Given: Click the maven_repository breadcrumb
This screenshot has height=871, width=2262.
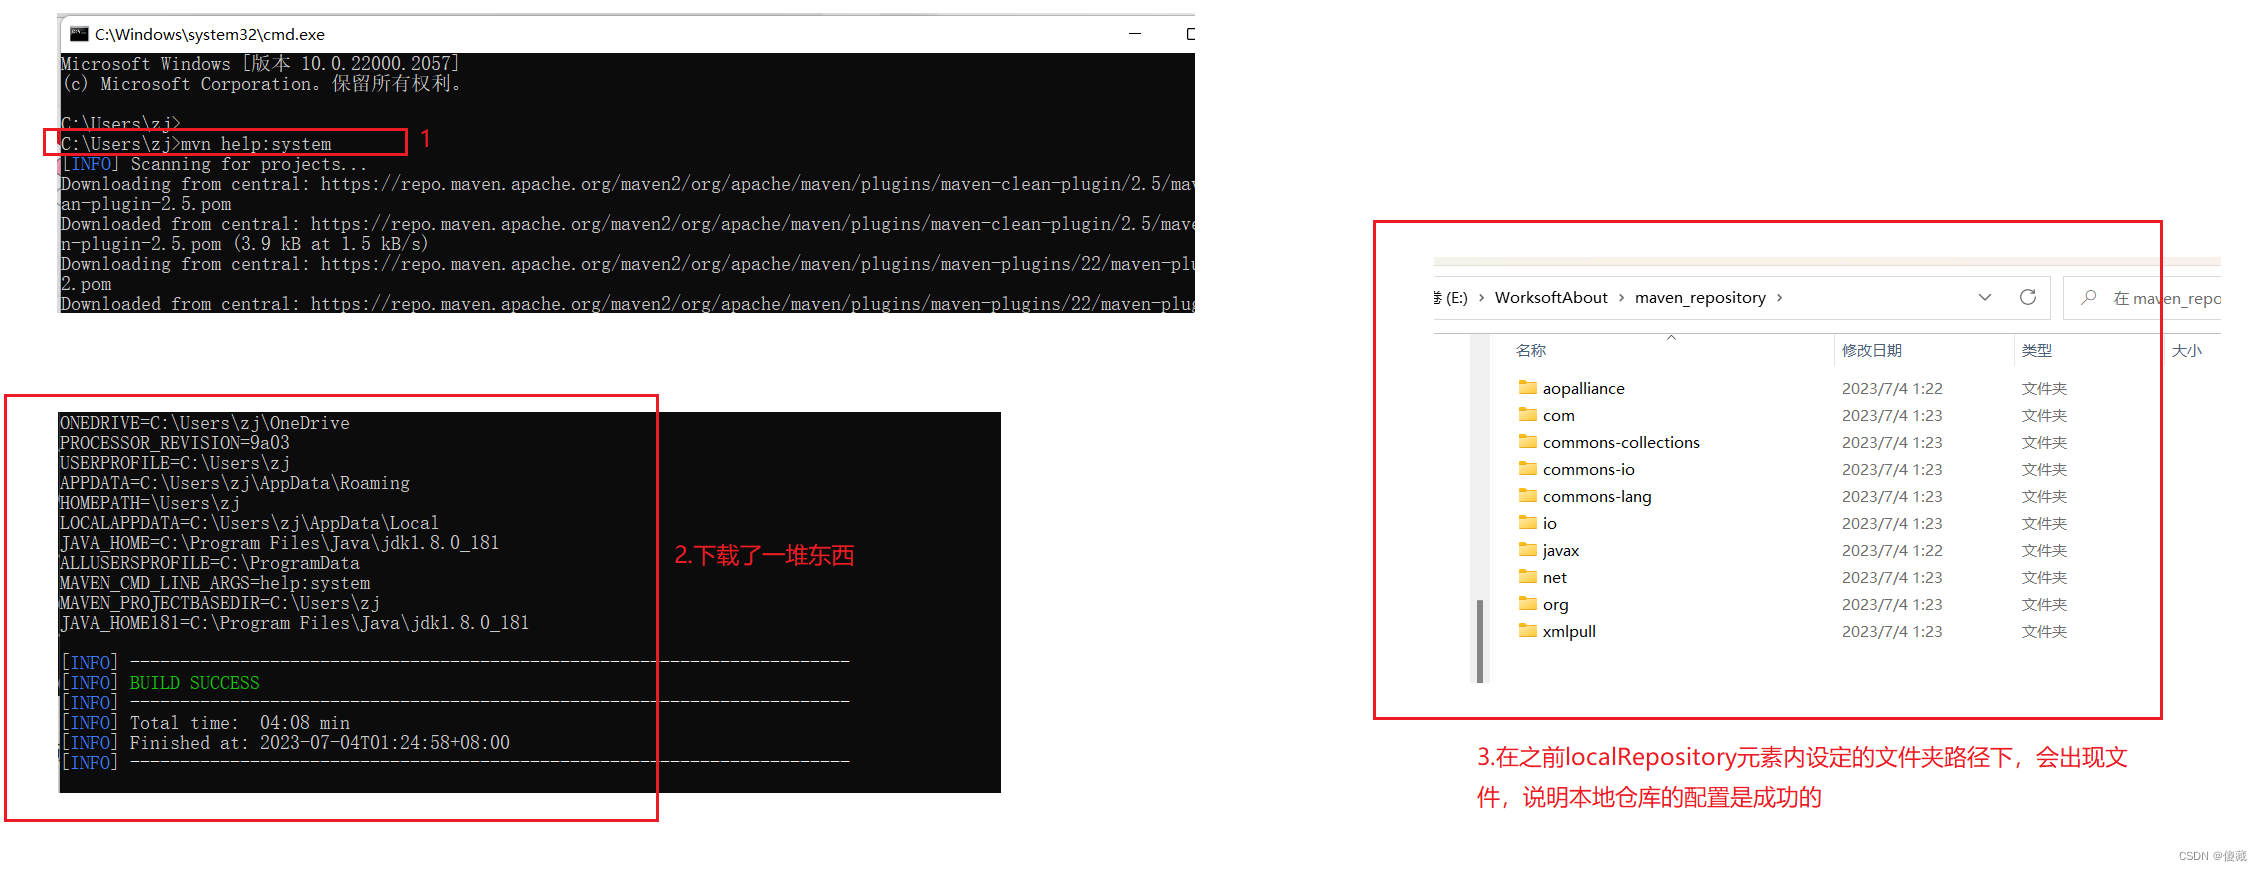Looking at the screenshot, I should pos(1700,297).
